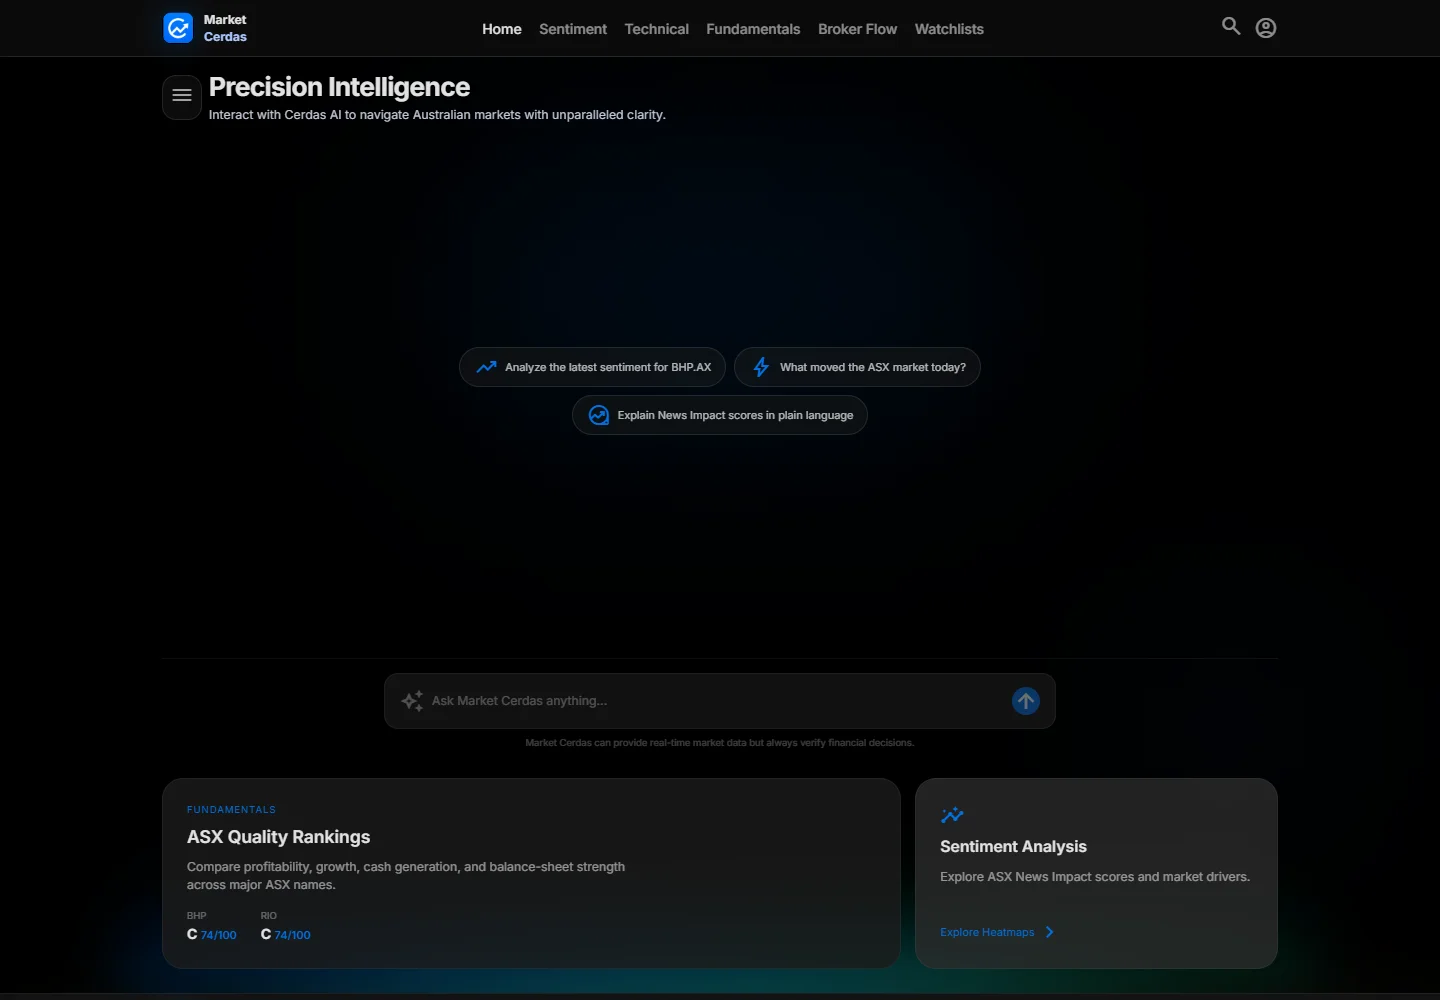Viewport: 1440px width, 1000px height.
Task: Open the hamburger sidebar menu button
Action: click(182, 96)
